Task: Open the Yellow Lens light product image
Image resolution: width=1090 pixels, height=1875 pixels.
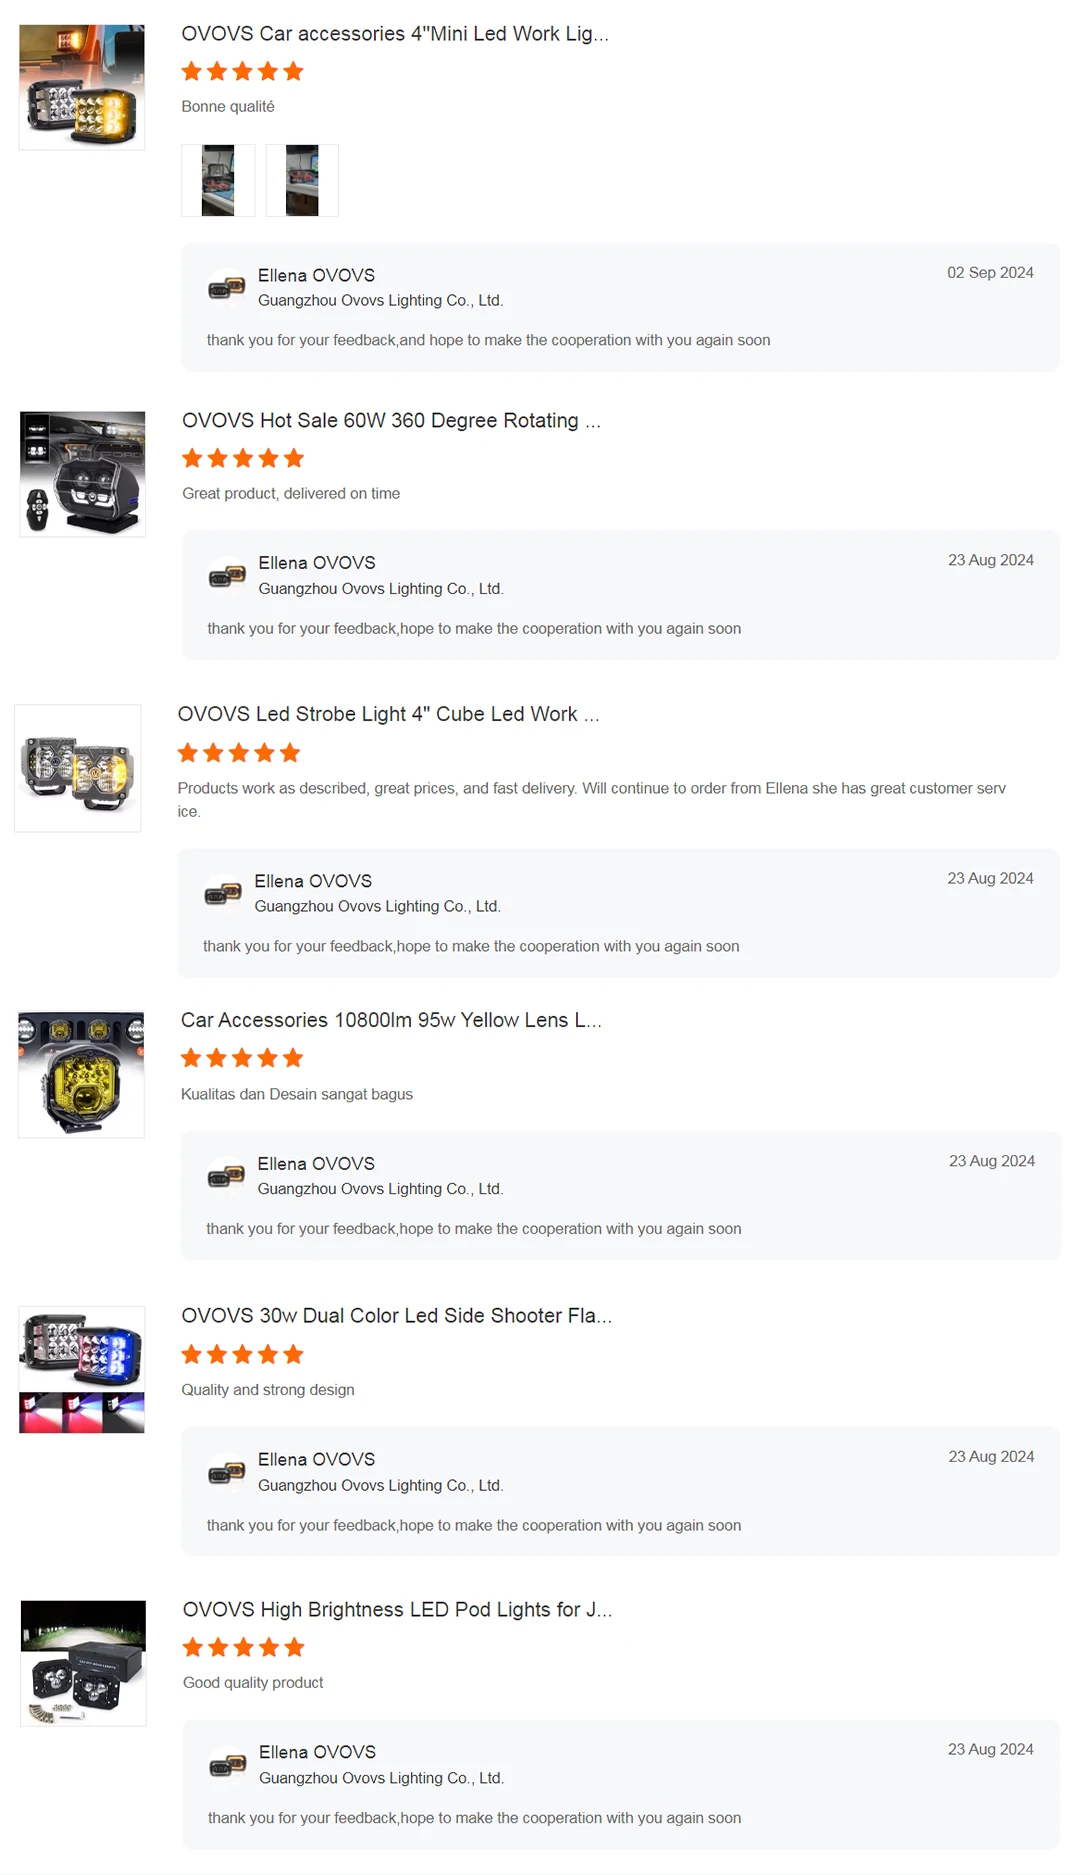Action: click(81, 1074)
